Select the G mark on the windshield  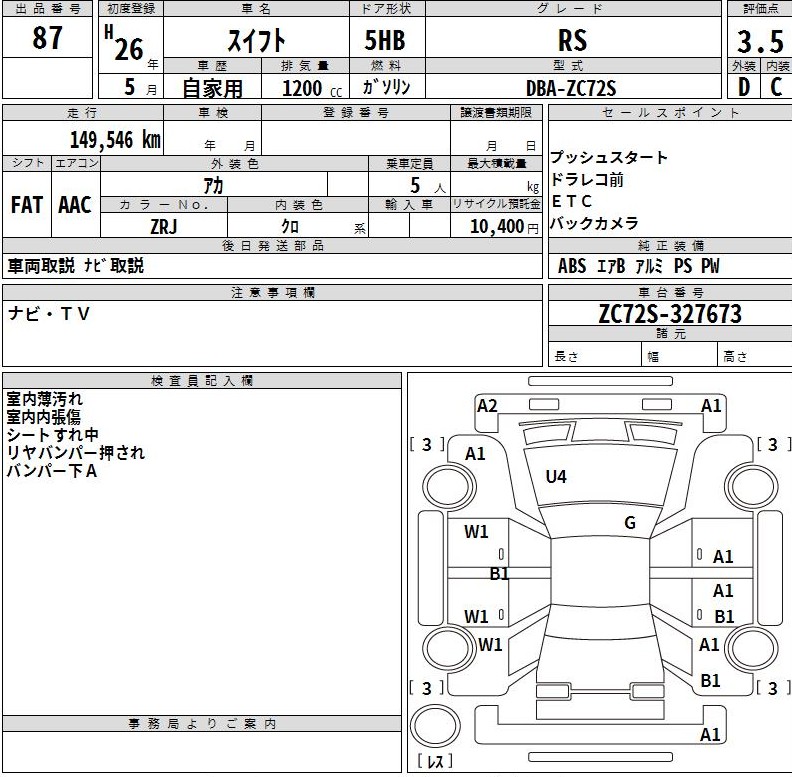tap(630, 522)
